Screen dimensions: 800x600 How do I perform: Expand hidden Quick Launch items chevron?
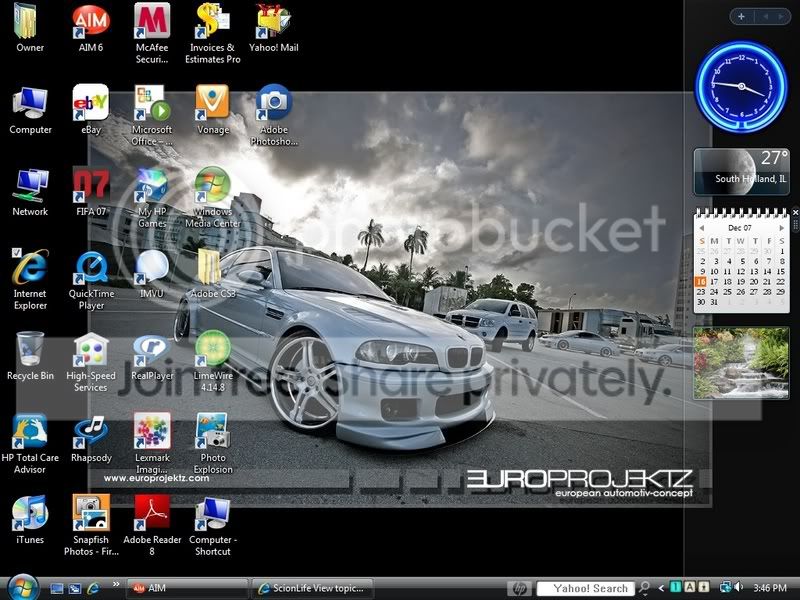116,583
